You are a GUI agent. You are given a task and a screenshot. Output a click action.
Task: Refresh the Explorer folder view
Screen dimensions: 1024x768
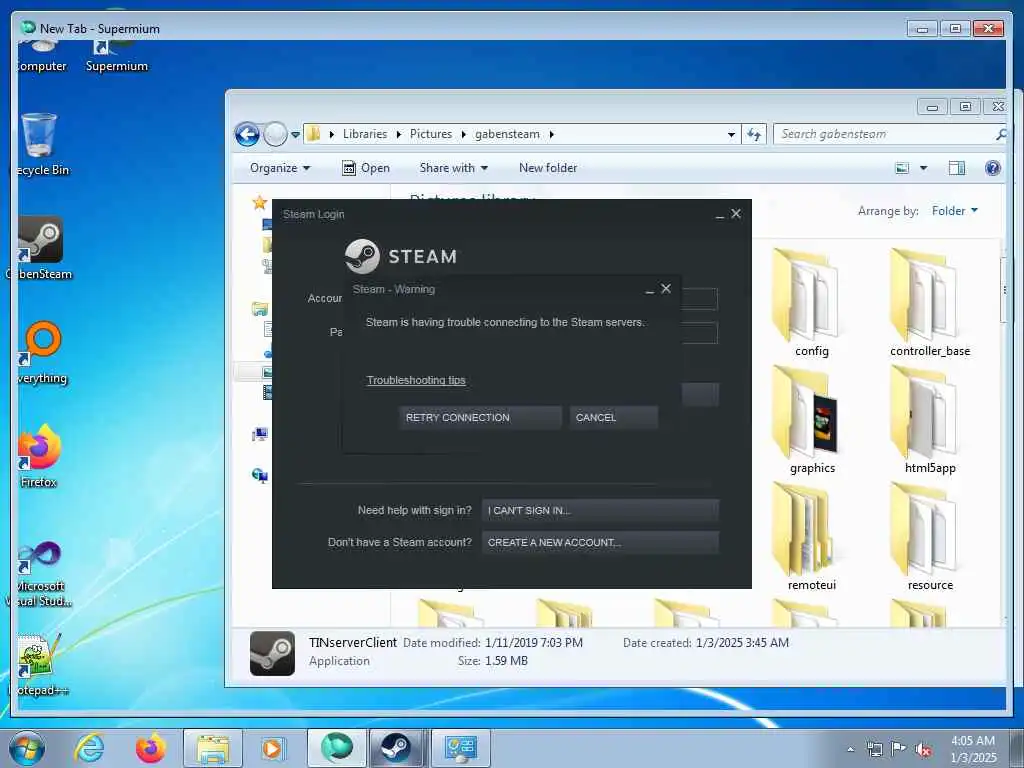[754, 135]
